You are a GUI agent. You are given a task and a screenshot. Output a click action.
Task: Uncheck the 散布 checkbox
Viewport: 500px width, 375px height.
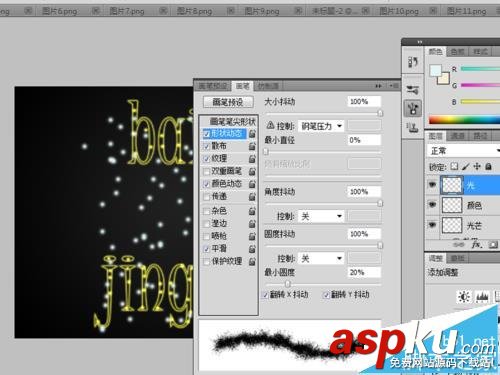[206, 146]
